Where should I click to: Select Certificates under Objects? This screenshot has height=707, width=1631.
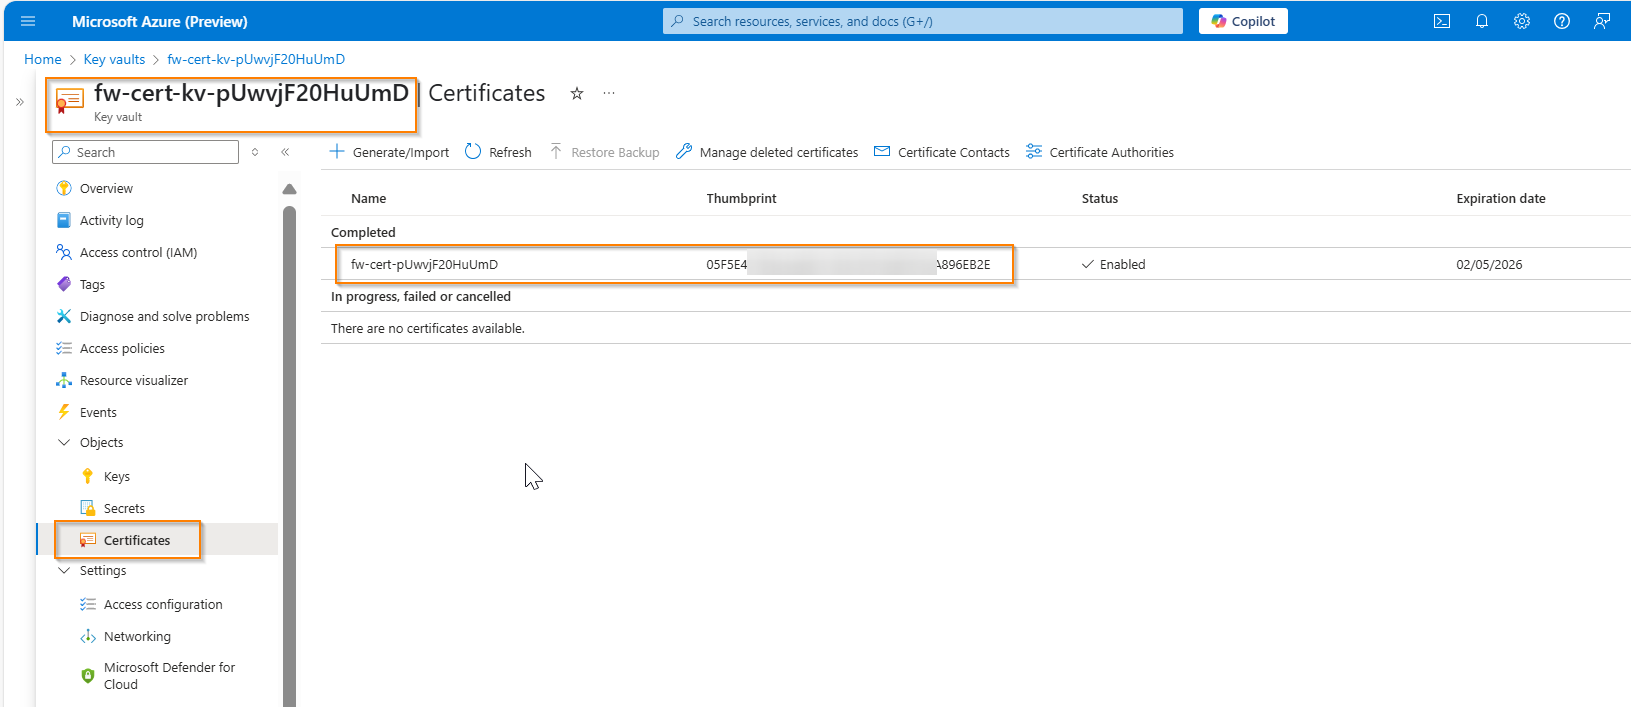(x=137, y=540)
